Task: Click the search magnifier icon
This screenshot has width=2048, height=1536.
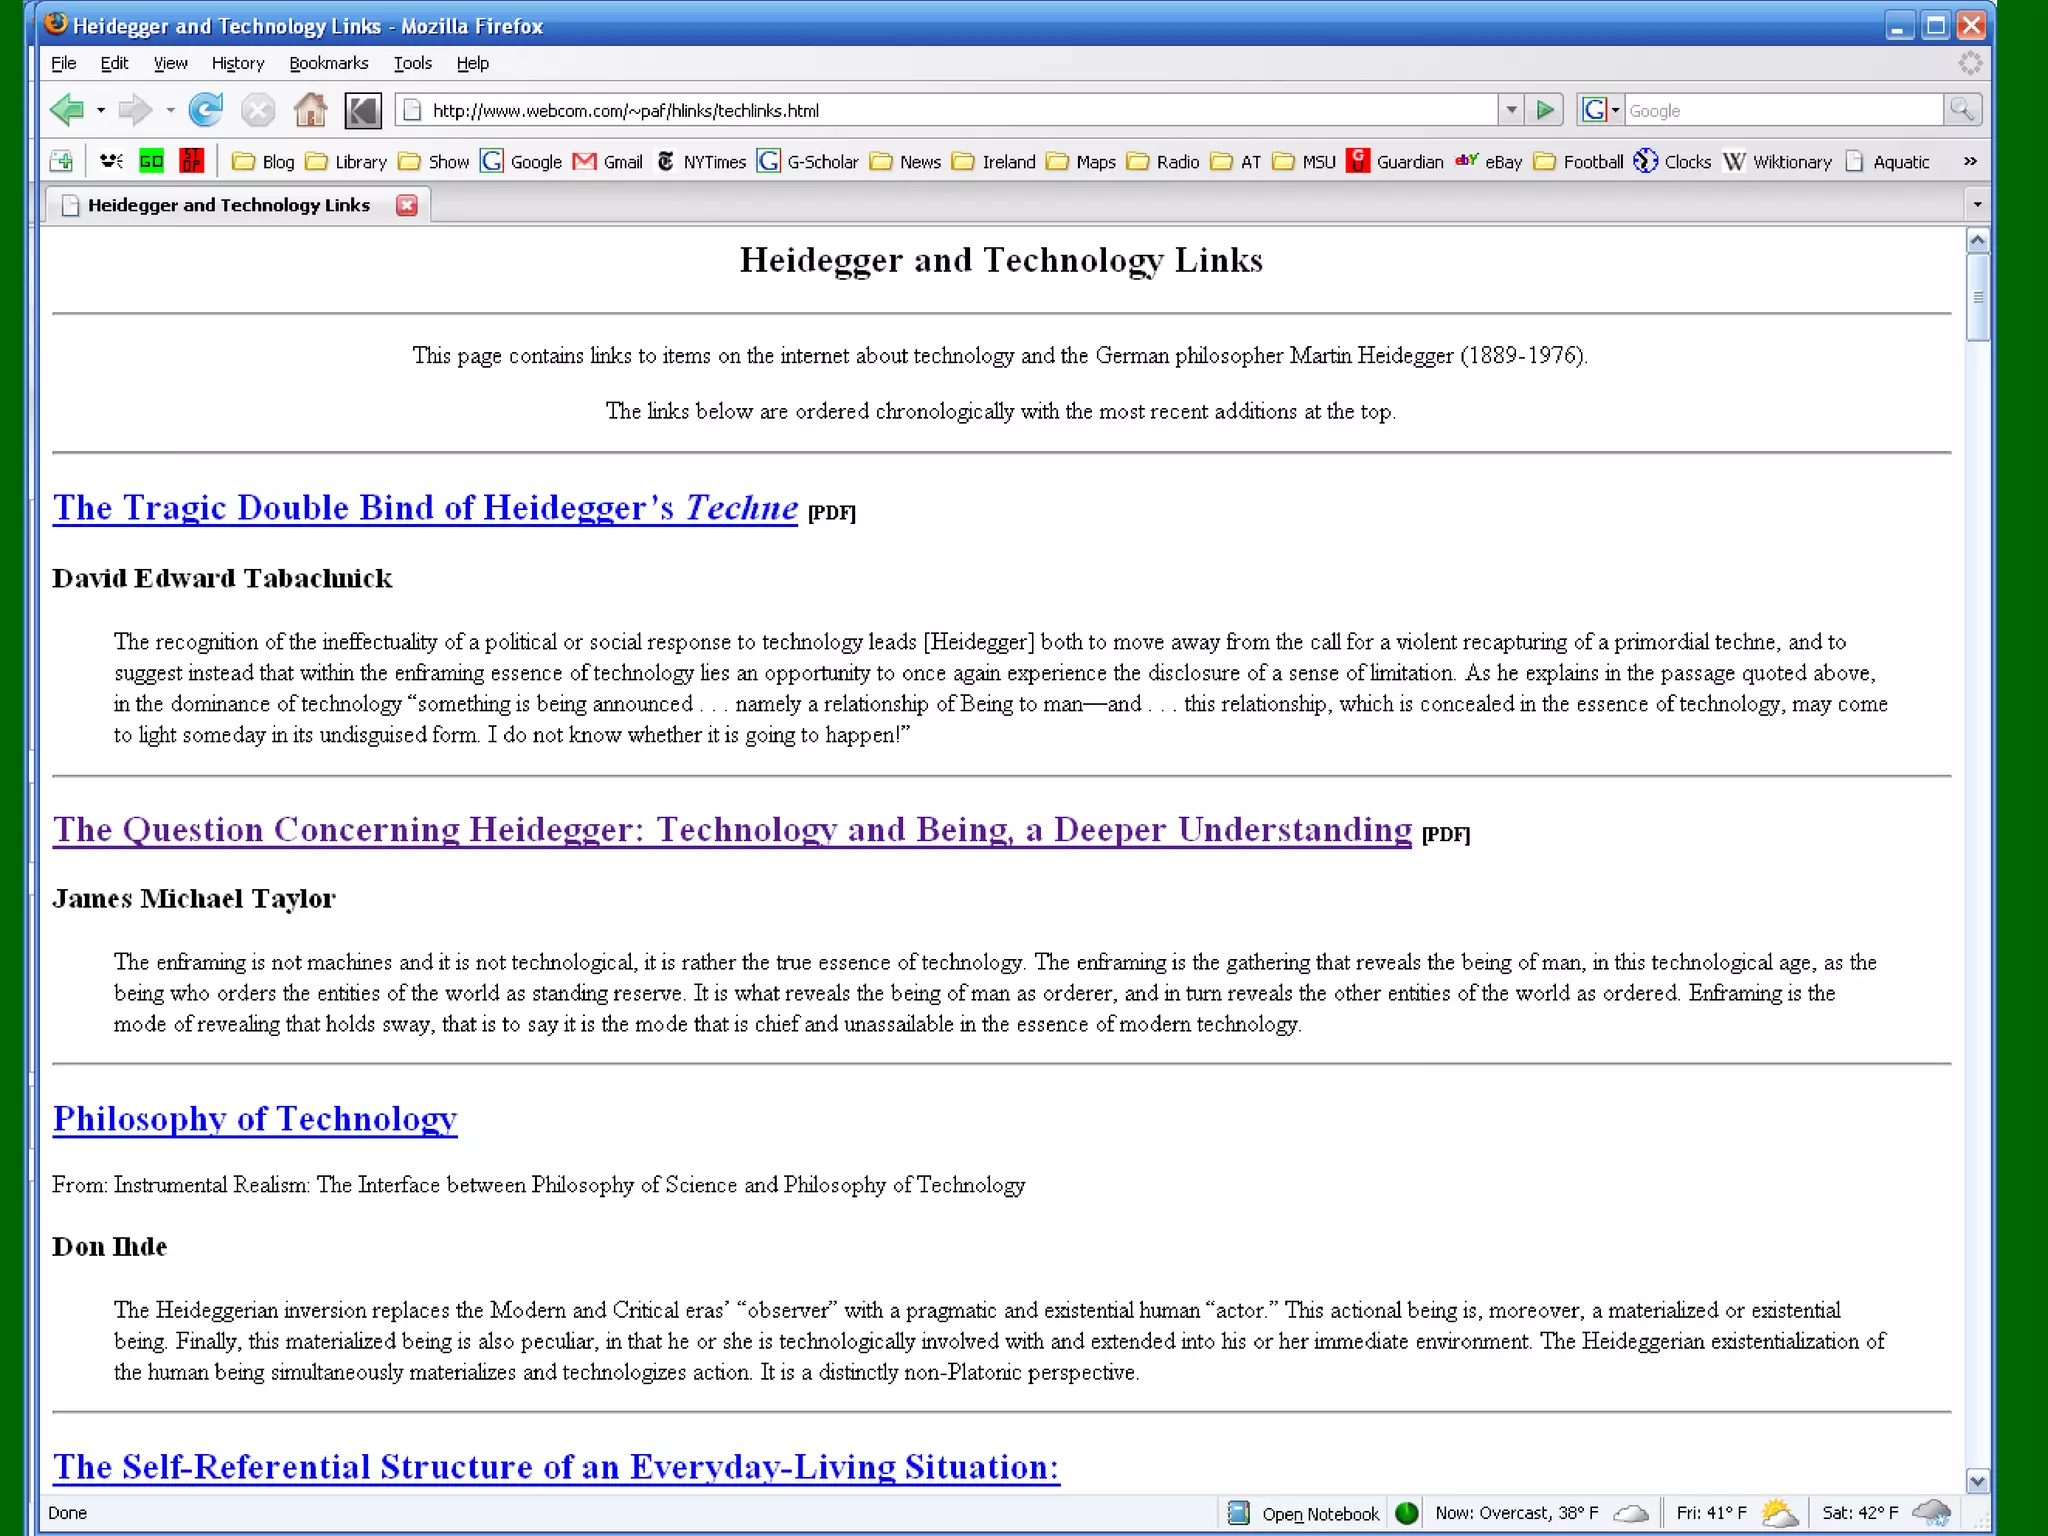Action: point(1961,110)
